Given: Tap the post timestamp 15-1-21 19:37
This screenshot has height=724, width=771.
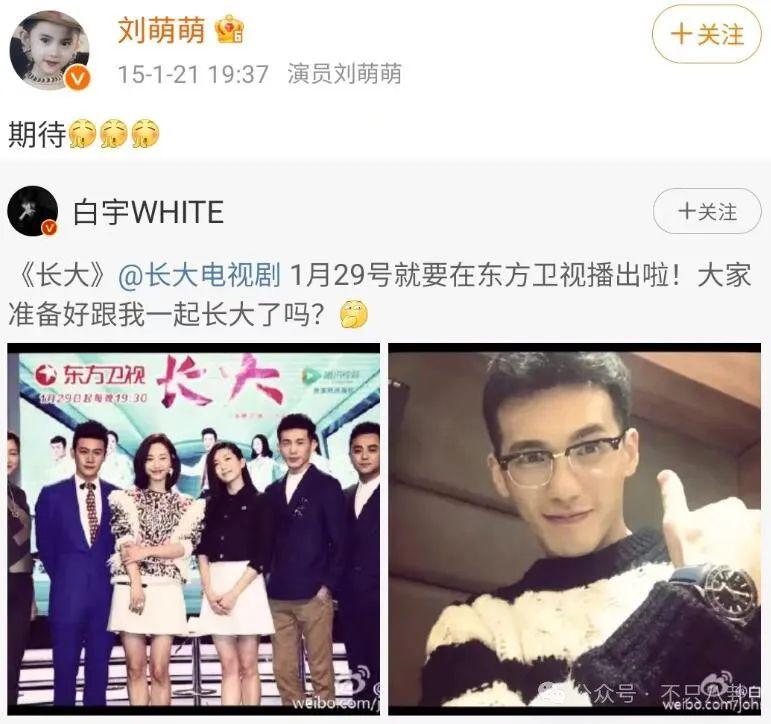Looking at the screenshot, I should [x=193, y=74].
